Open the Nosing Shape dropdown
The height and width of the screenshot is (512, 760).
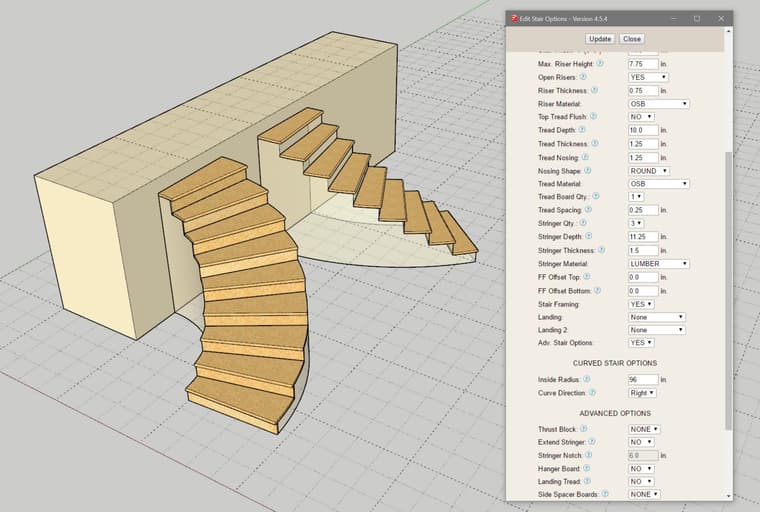(649, 171)
